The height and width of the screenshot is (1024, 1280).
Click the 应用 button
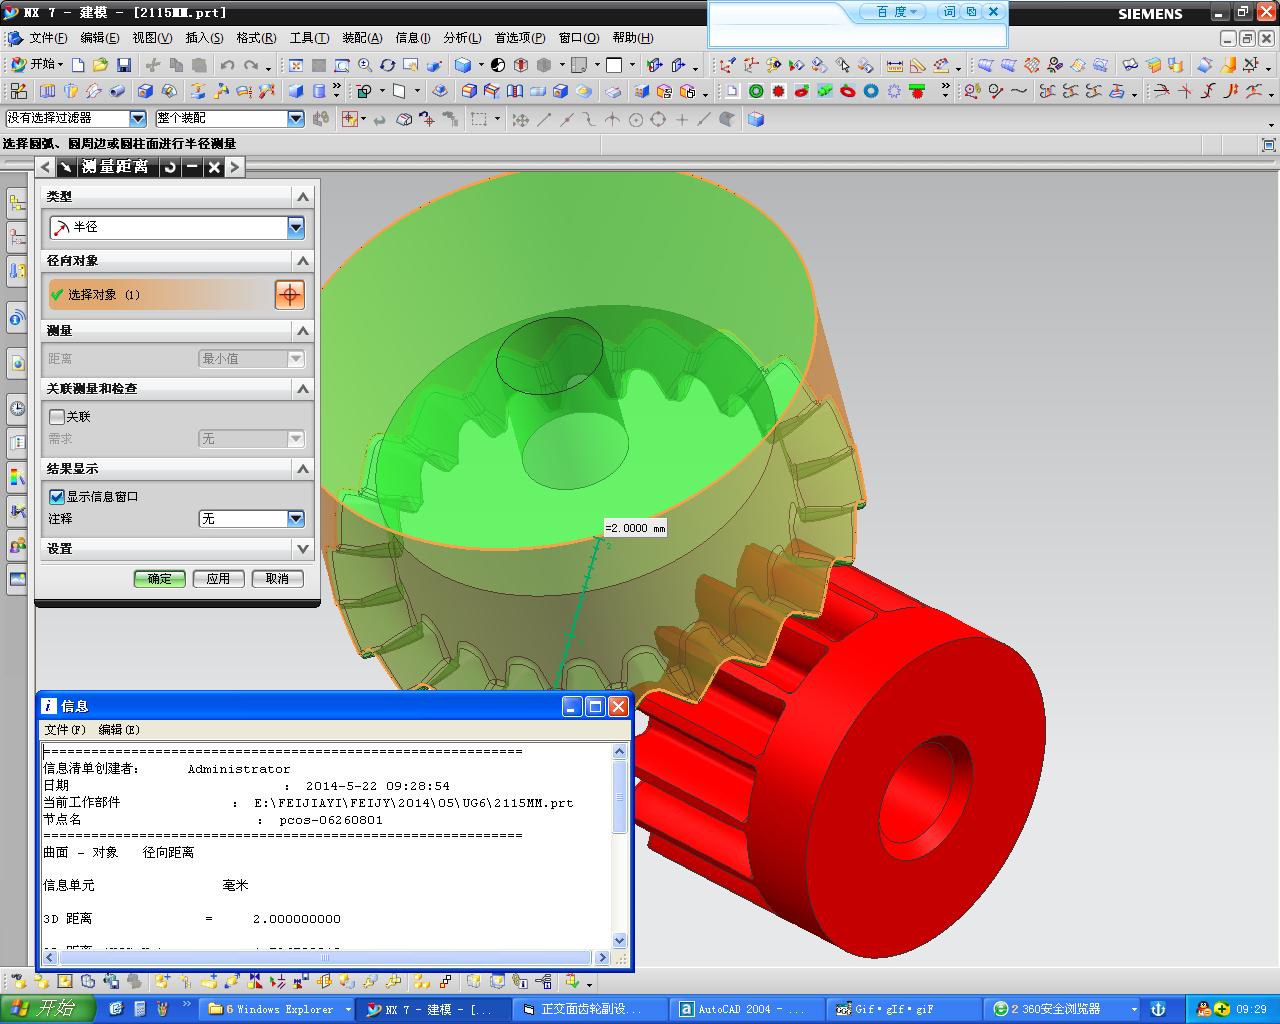coord(218,578)
